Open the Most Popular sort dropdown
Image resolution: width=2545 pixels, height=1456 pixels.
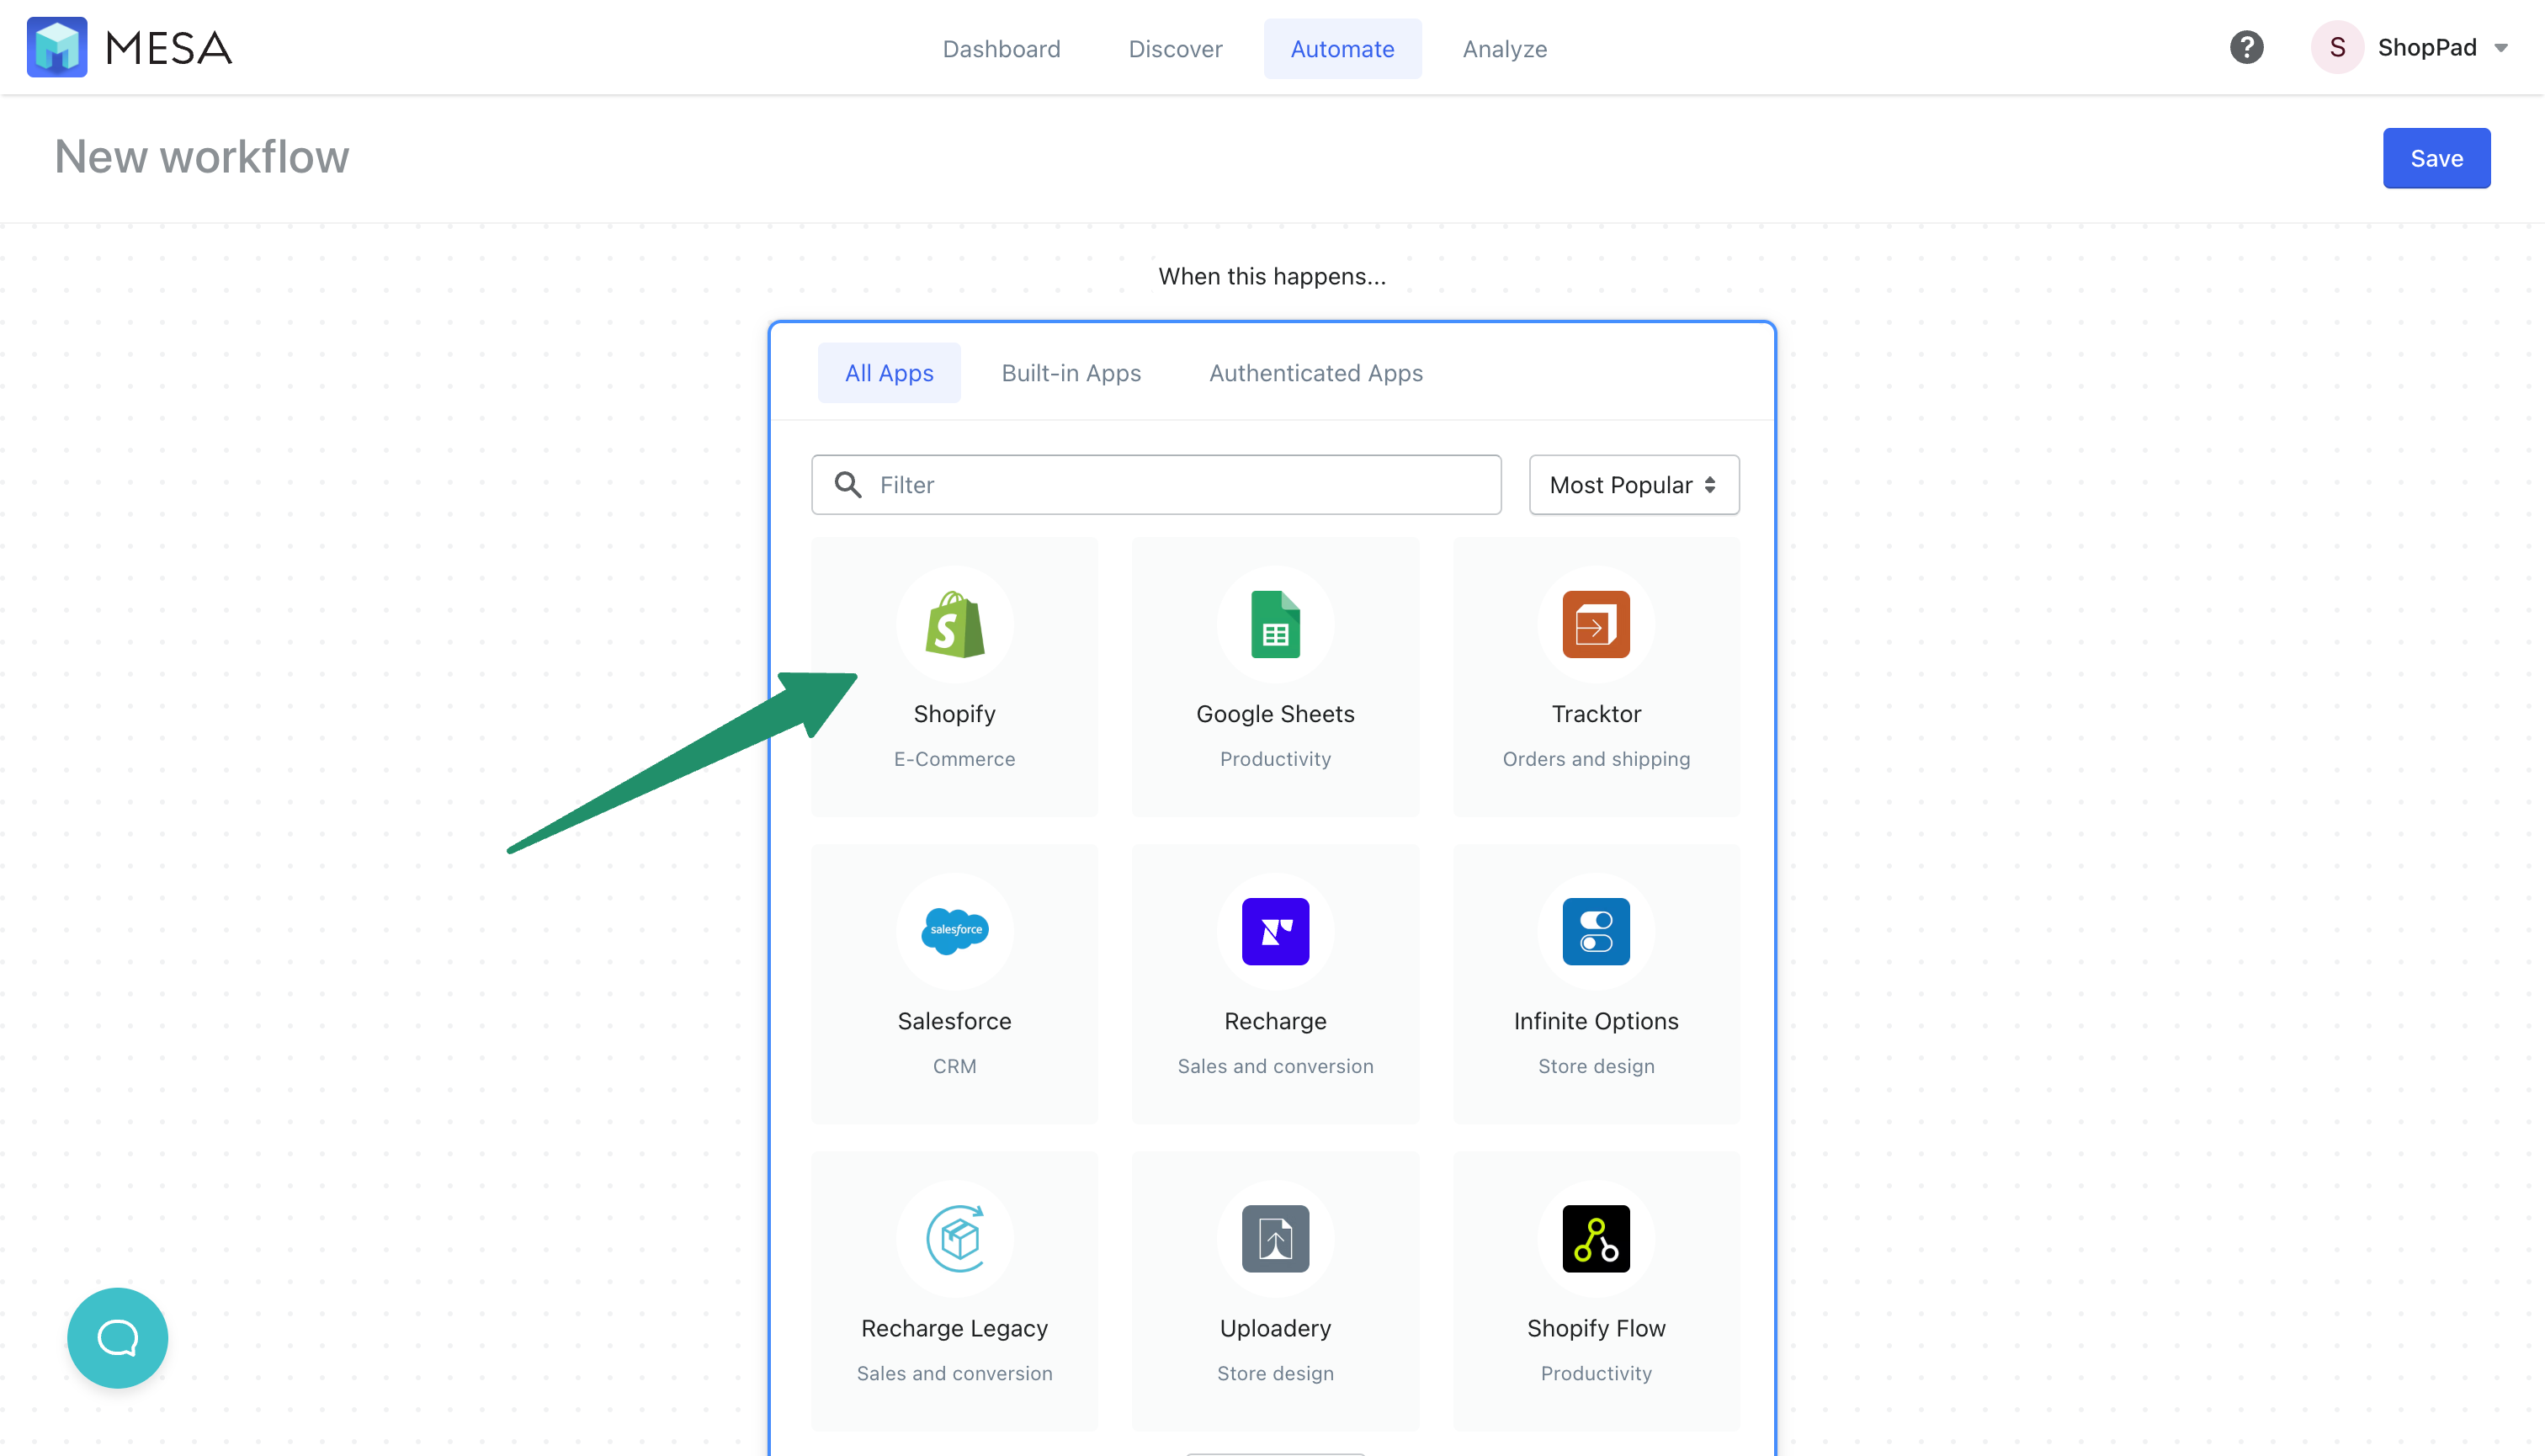click(x=1634, y=485)
